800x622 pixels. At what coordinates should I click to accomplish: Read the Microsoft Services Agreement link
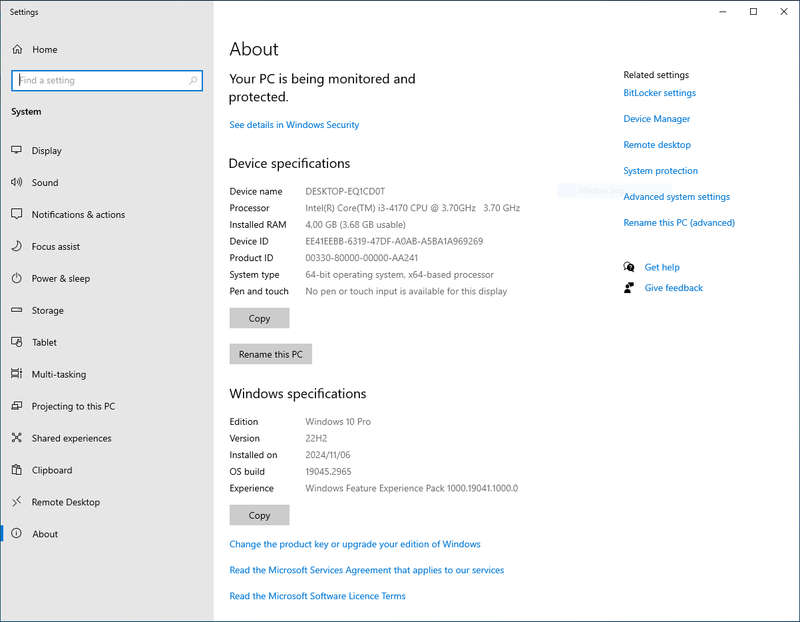pos(366,570)
